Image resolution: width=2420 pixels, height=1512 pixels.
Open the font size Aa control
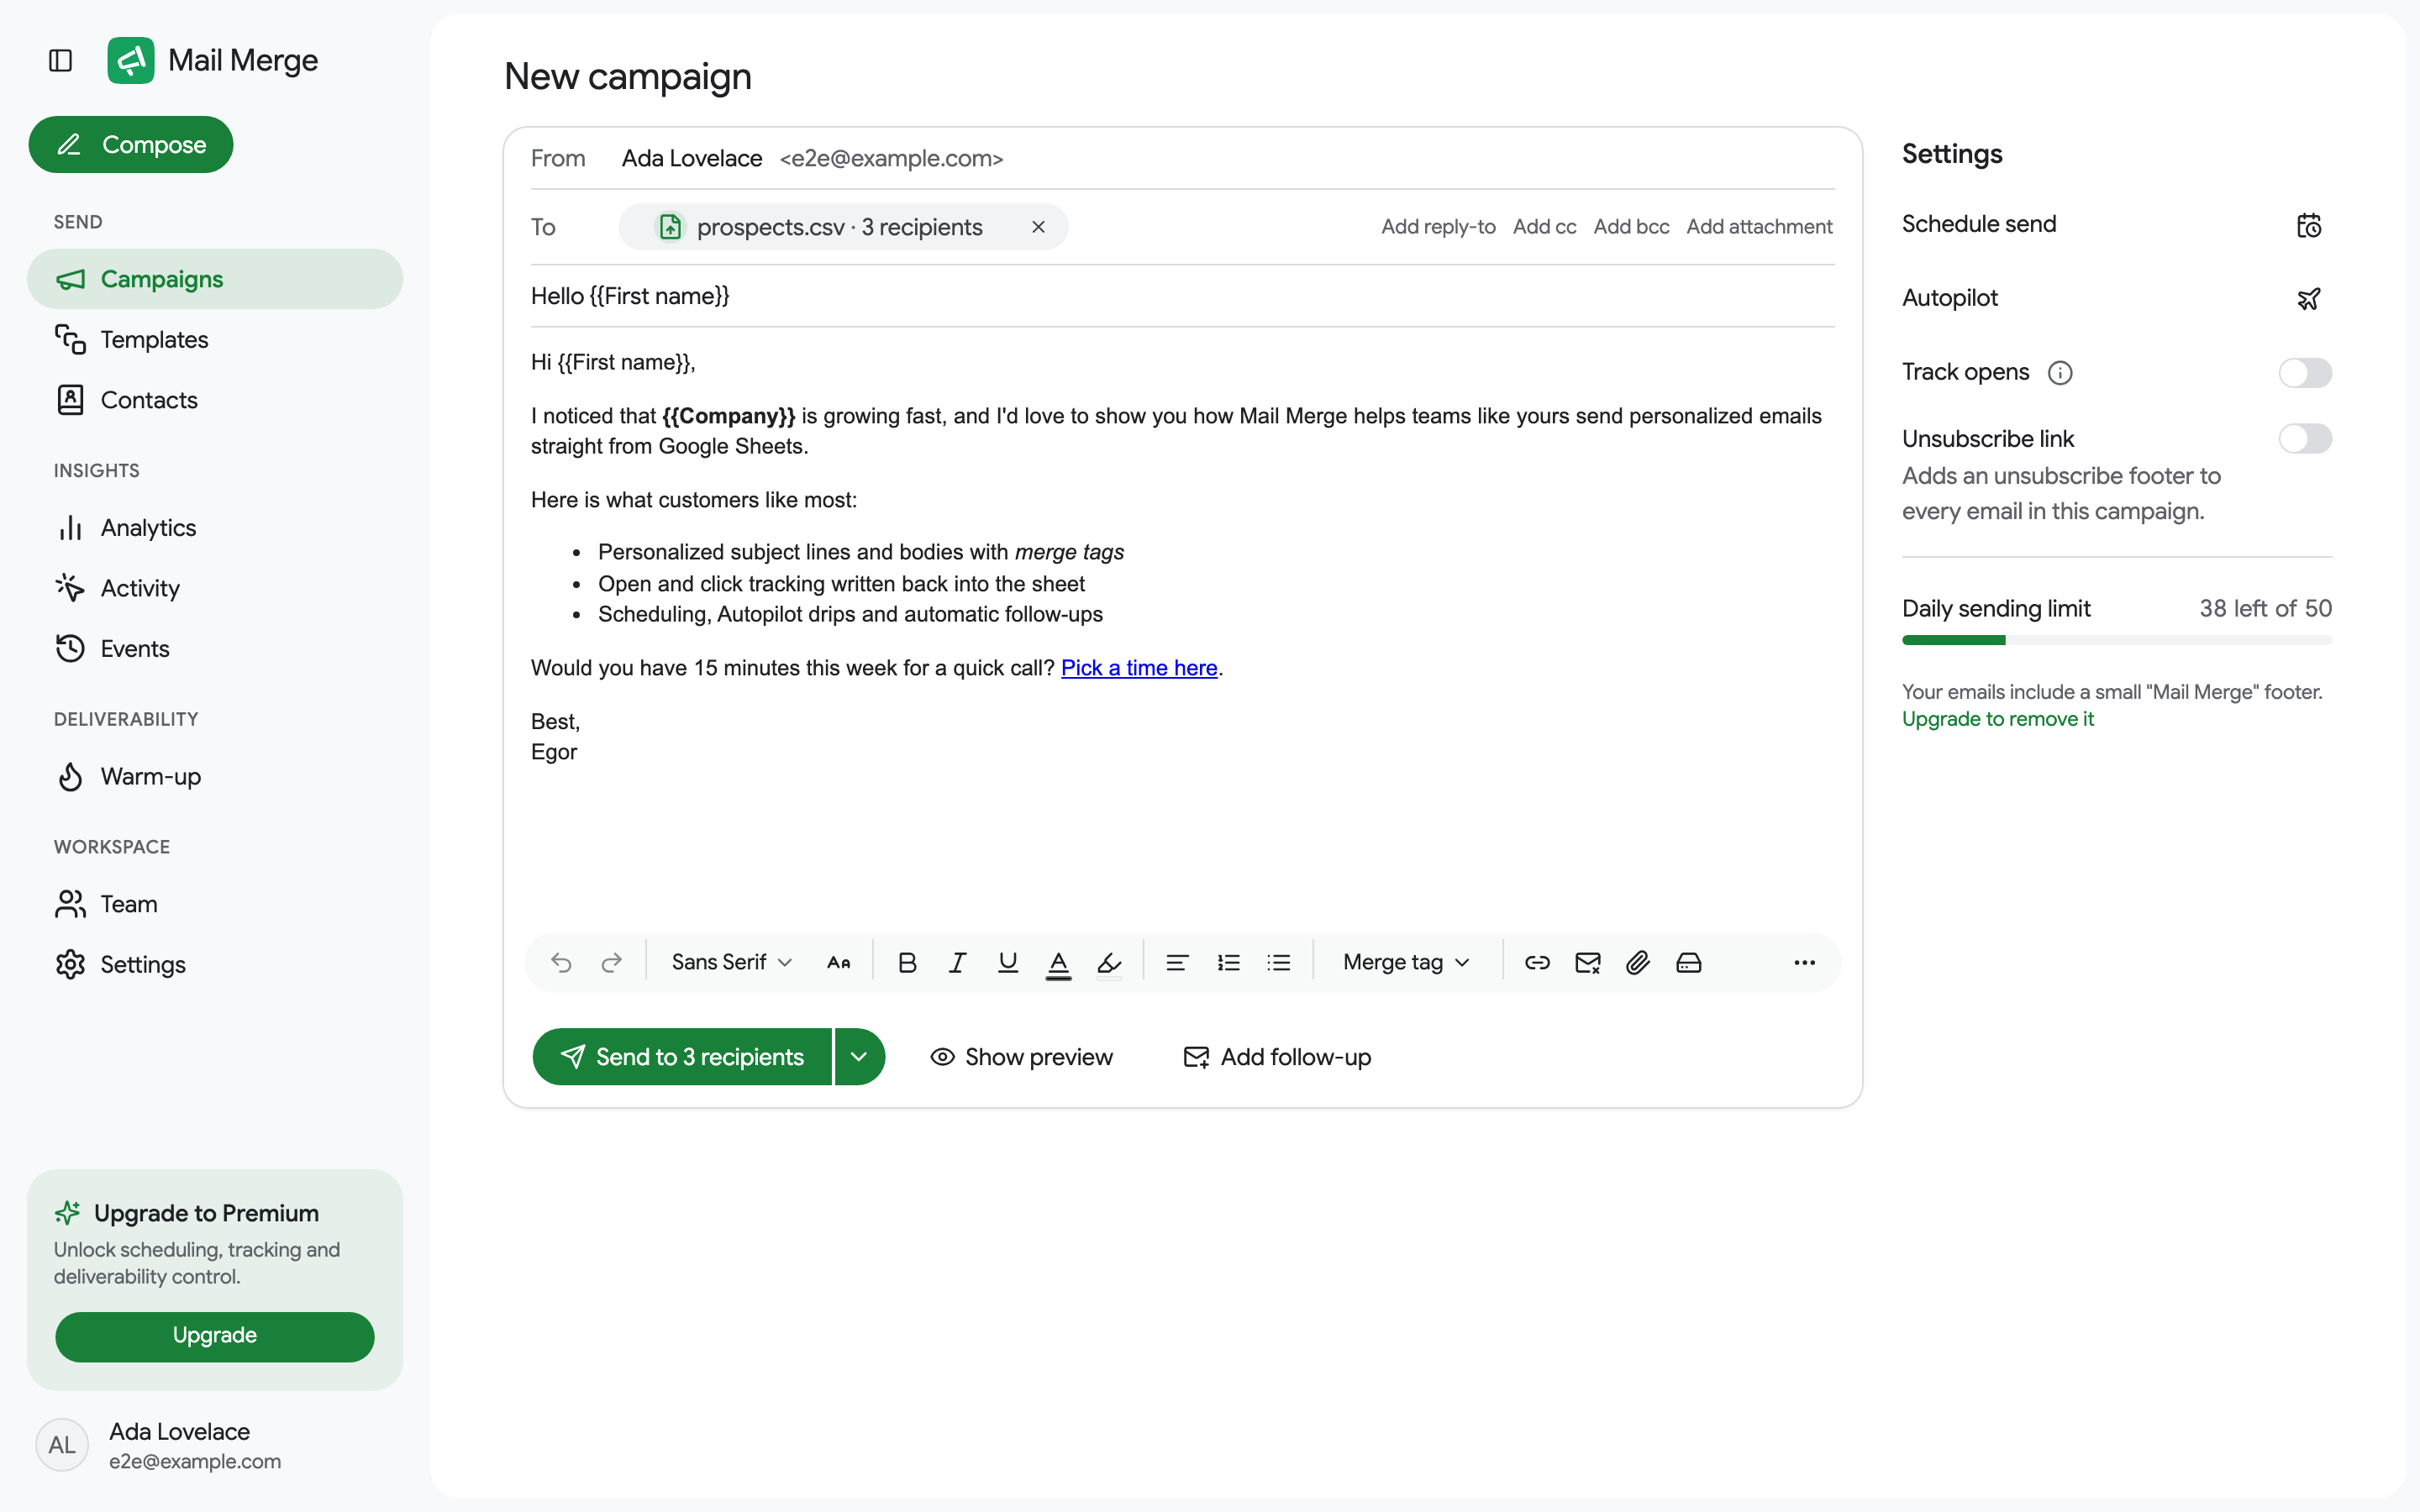[839, 962]
